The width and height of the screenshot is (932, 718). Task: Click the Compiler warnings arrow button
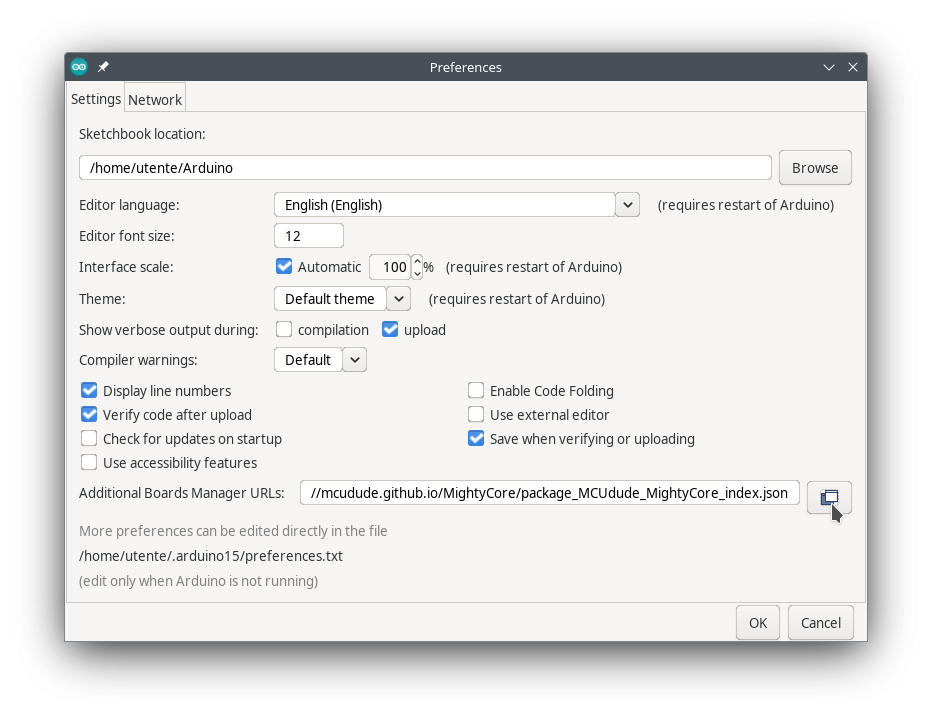click(x=355, y=360)
